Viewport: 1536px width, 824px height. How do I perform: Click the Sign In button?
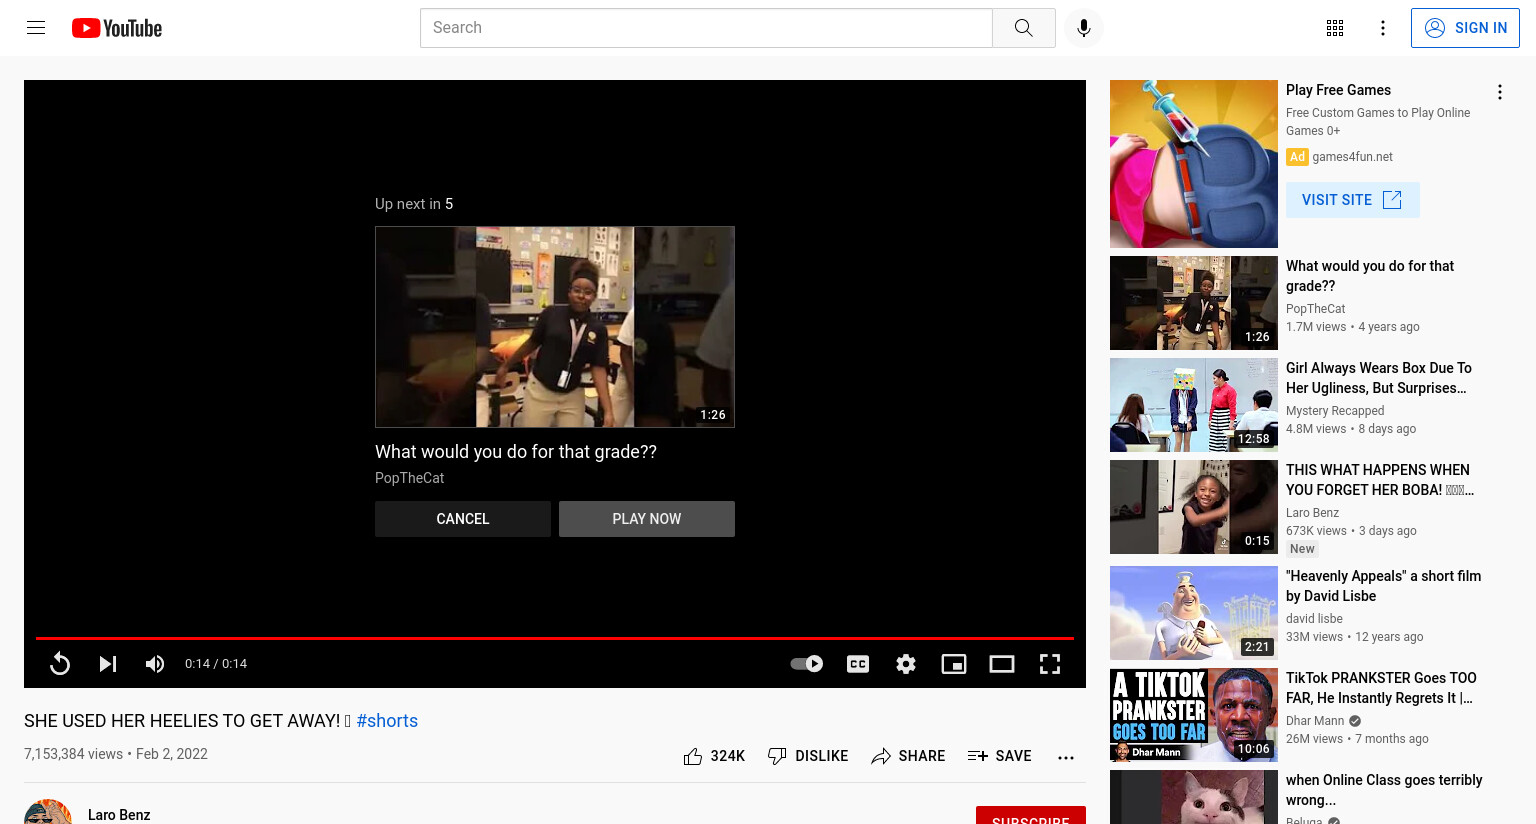pyautogui.click(x=1465, y=28)
